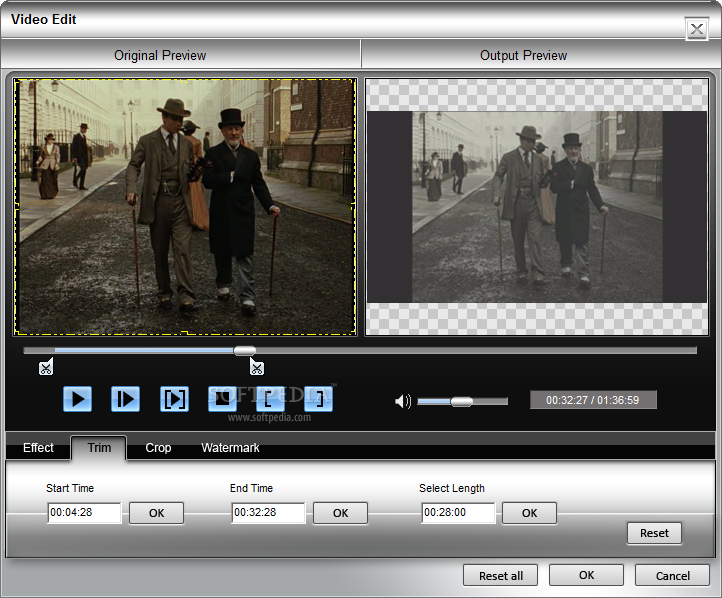Click the Start Time input field
The height and width of the screenshot is (598, 722).
point(84,513)
